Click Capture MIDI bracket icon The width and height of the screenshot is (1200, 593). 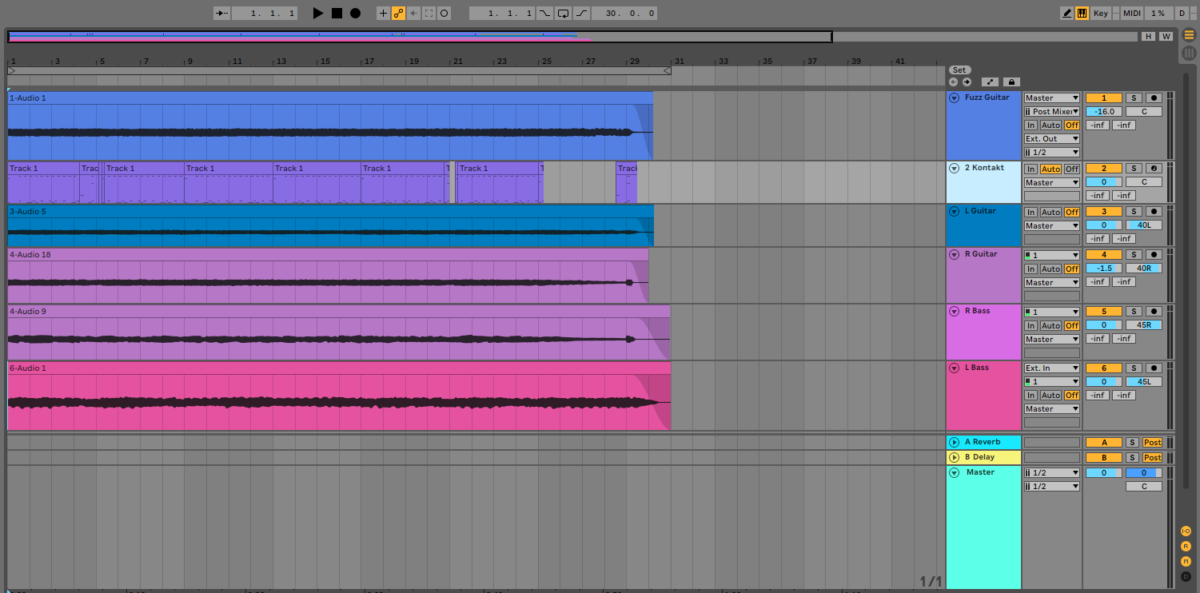(429, 13)
